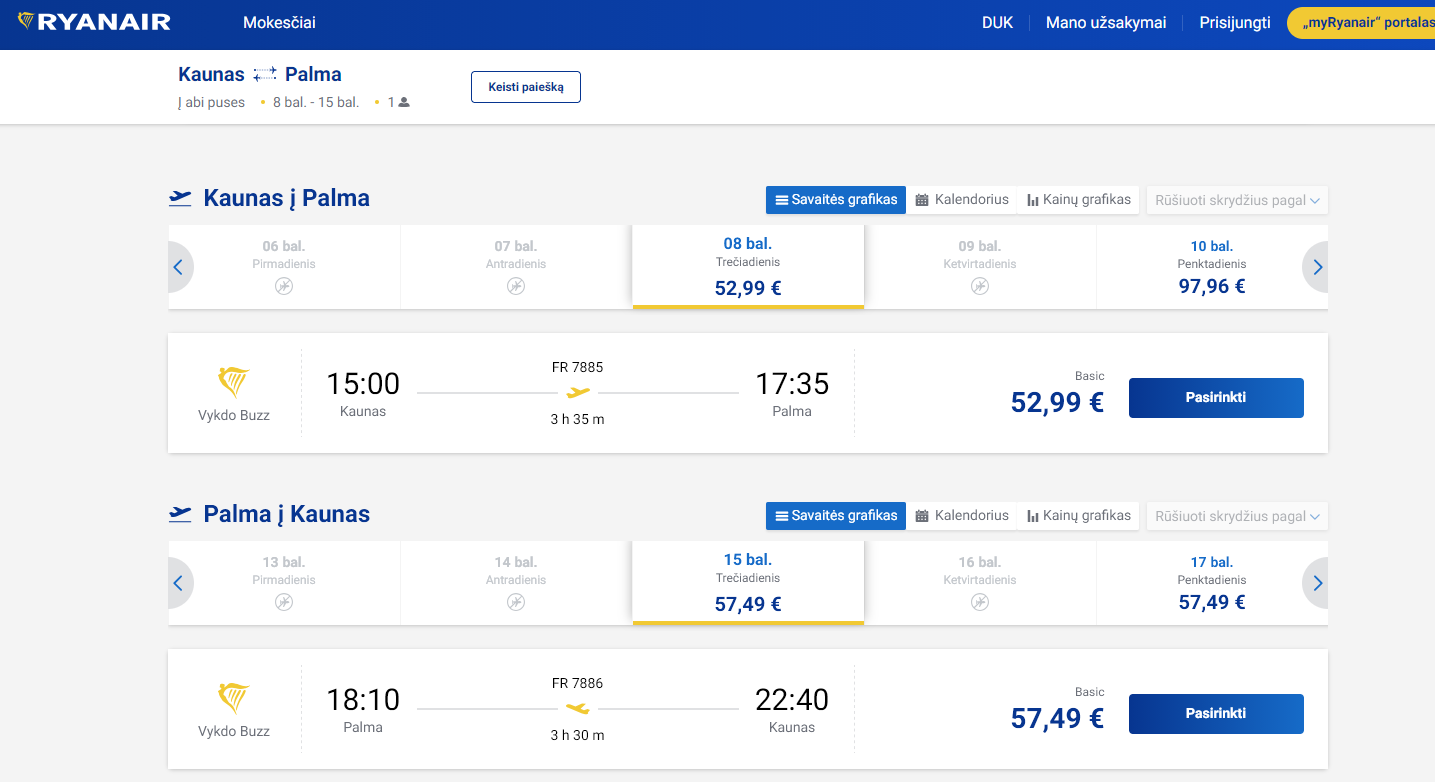1435x782 pixels.
Task: Select the 08 bal. Trečiadienis date tile
Action: point(747,265)
